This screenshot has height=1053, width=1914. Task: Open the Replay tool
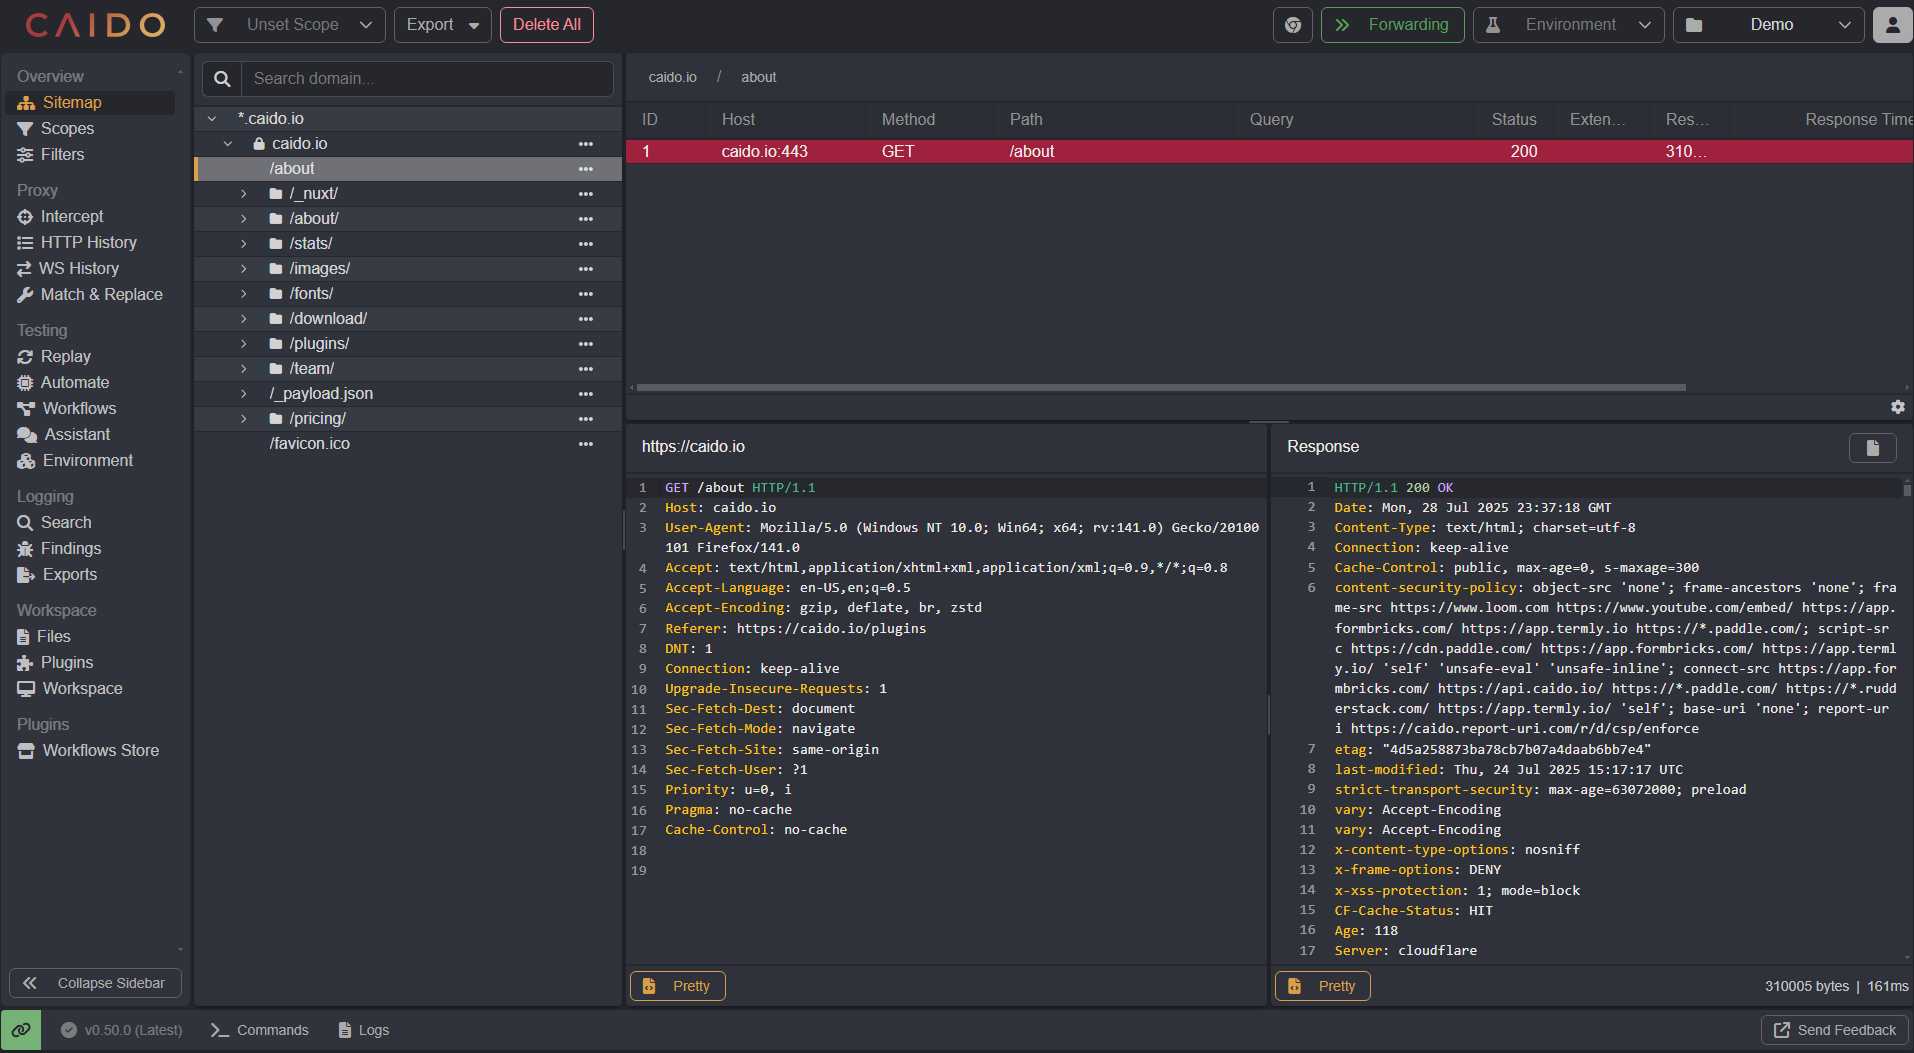[x=64, y=356]
